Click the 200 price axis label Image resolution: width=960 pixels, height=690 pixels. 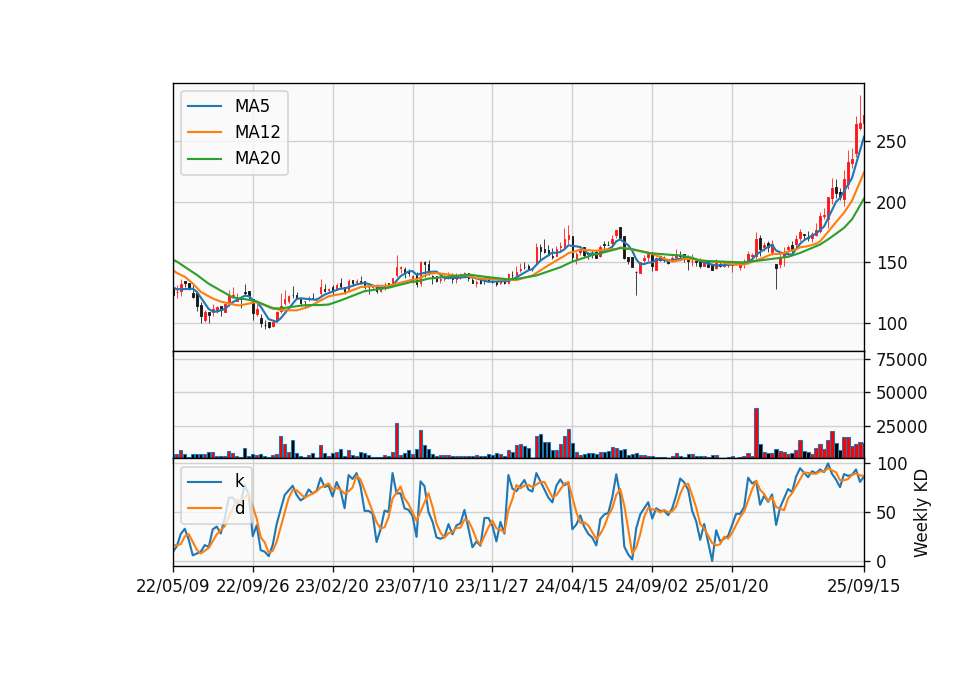click(891, 203)
